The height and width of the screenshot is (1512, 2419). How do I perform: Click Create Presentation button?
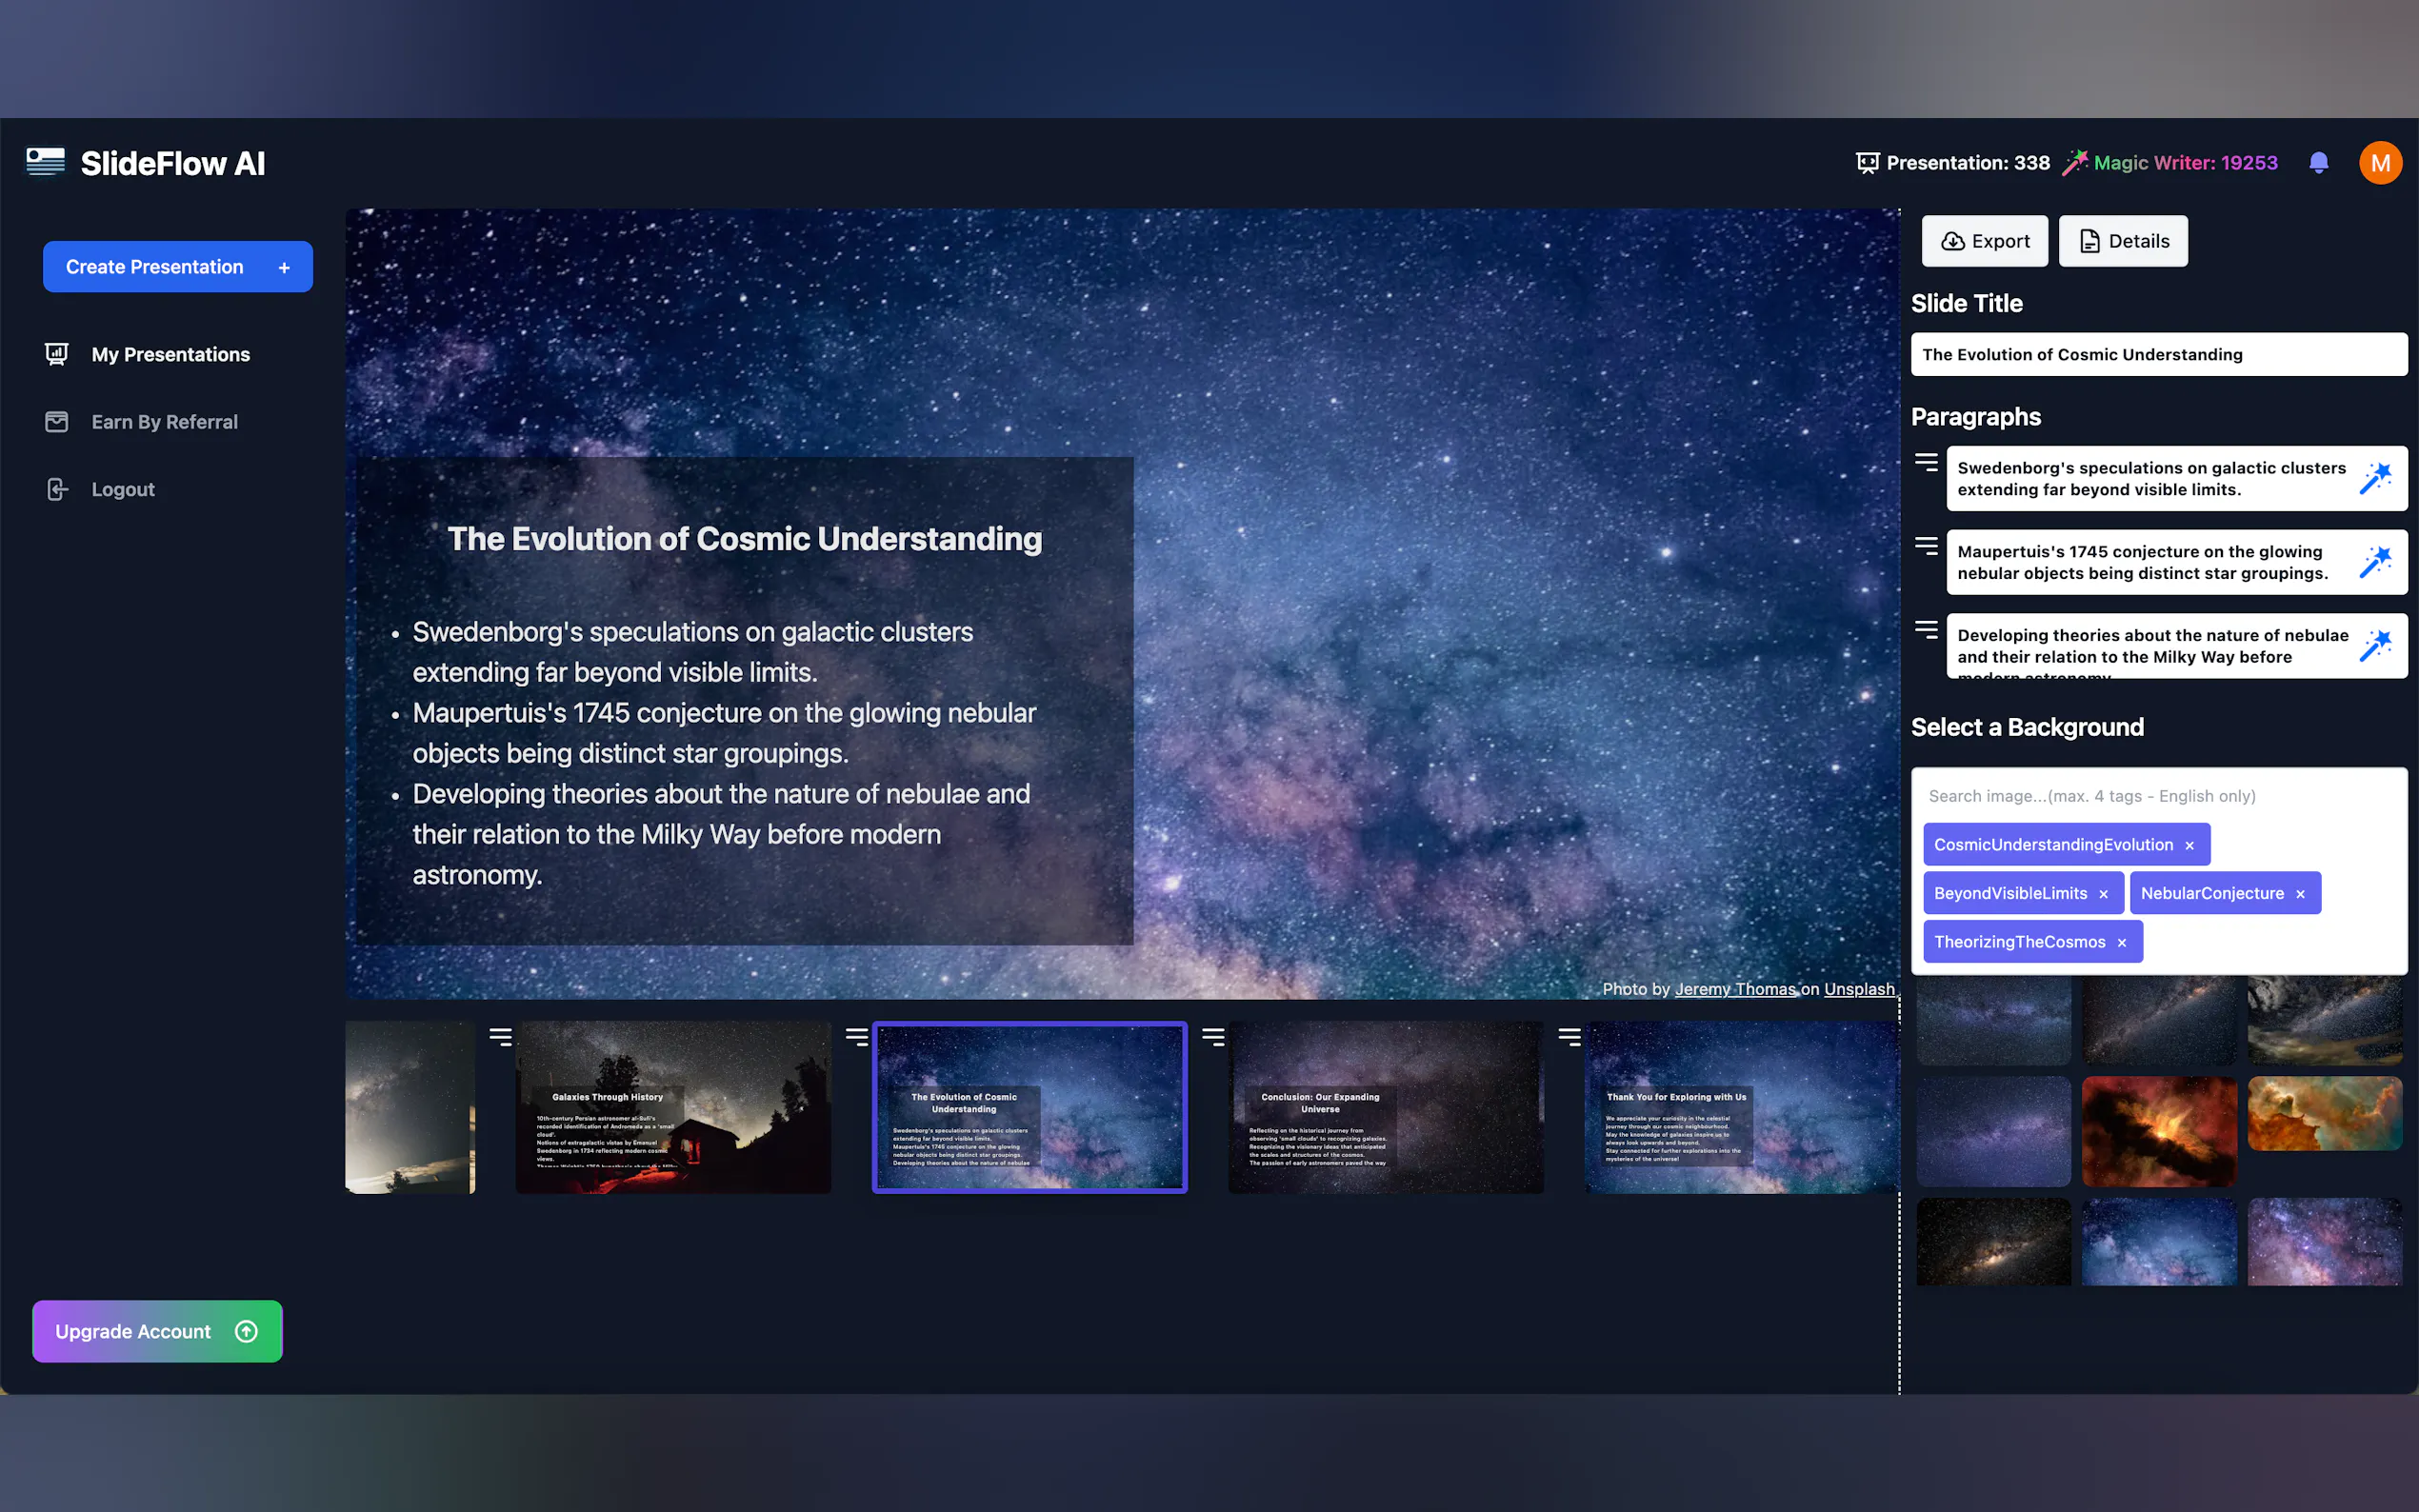point(177,267)
